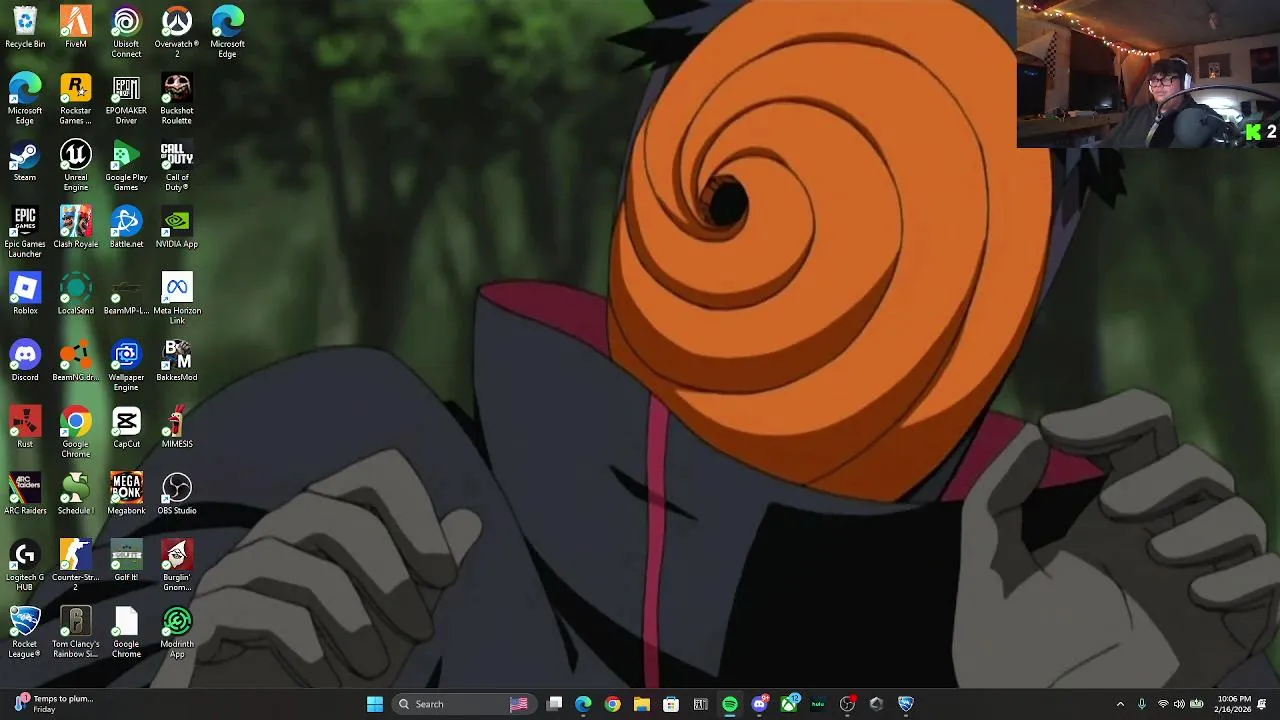1280x720 pixels.
Task: Select the NVIDIA App desktop icon
Action: click(177, 227)
